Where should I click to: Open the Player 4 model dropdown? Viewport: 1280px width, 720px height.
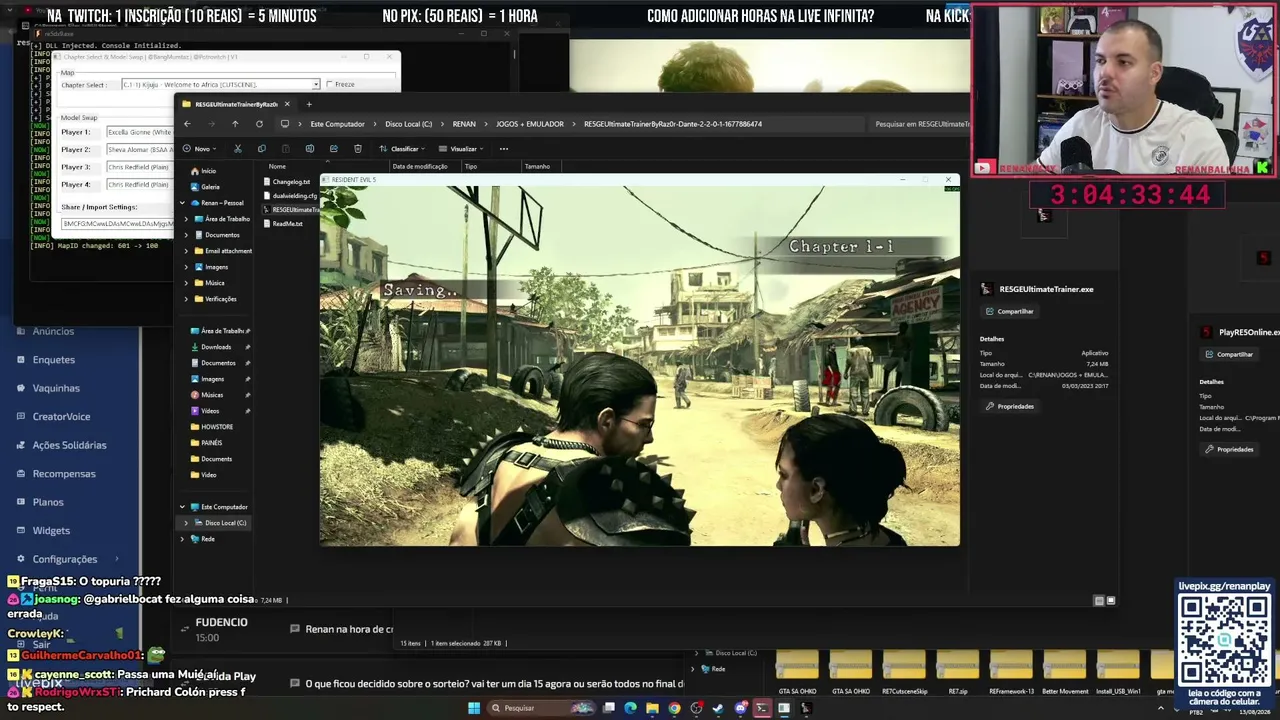[140, 185]
